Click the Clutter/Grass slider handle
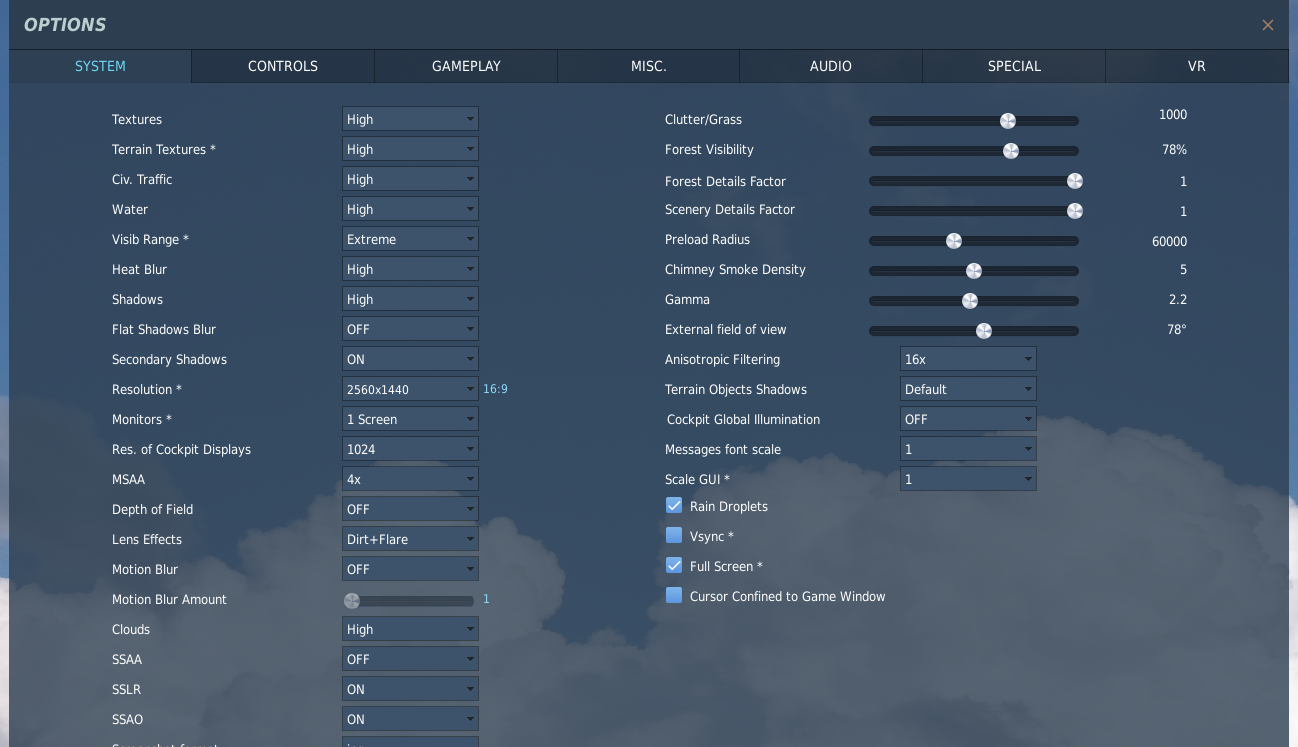 pos(1008,121)
